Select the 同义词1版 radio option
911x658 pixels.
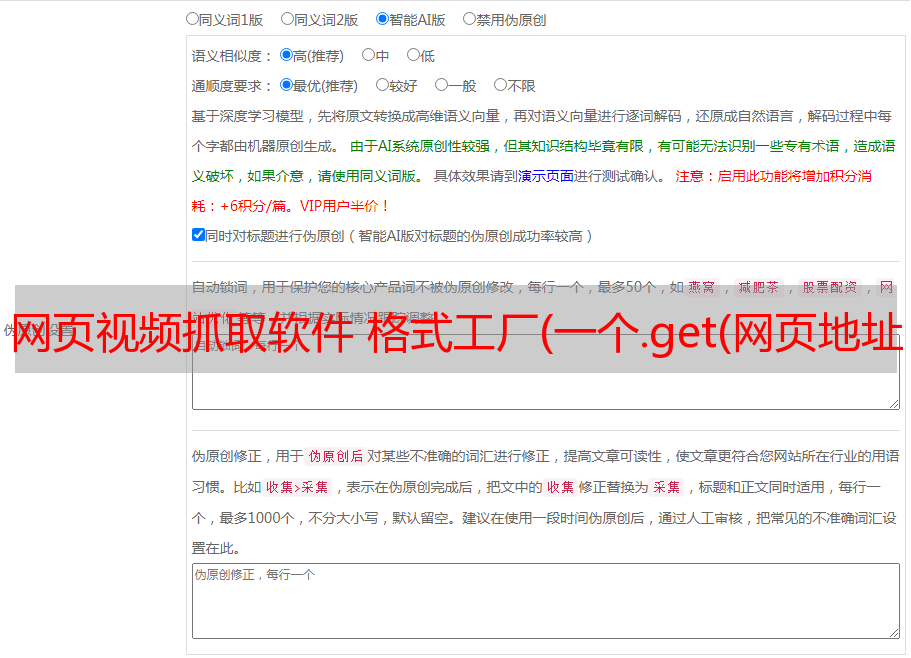(192, 19)
